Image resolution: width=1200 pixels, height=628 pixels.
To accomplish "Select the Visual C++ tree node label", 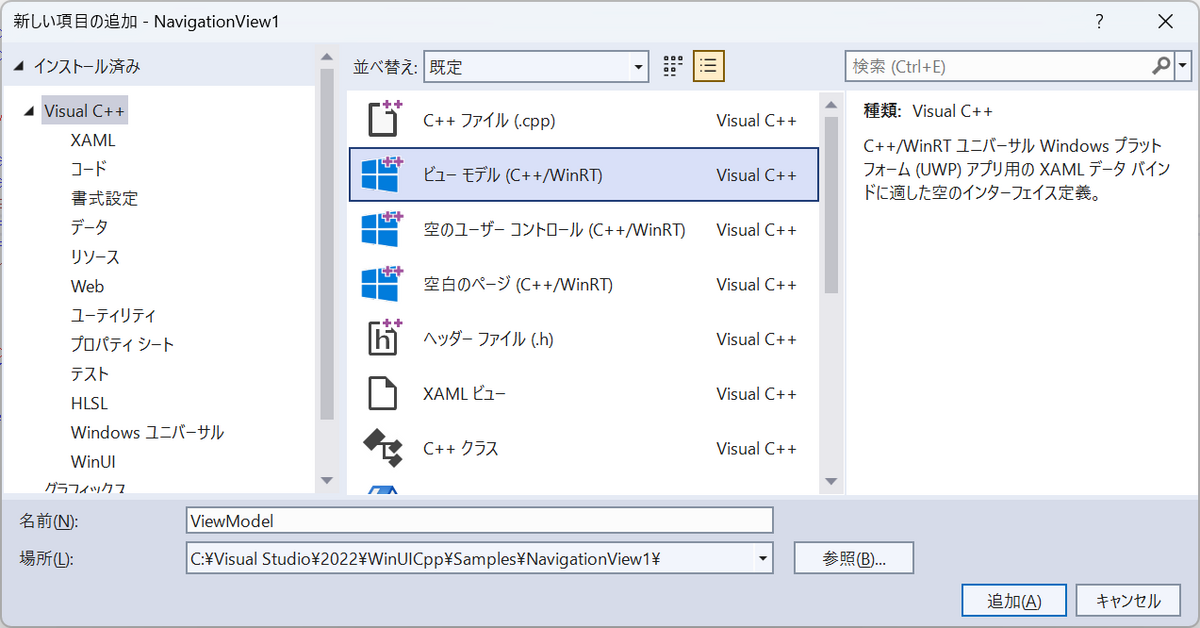I will [84, 112].
